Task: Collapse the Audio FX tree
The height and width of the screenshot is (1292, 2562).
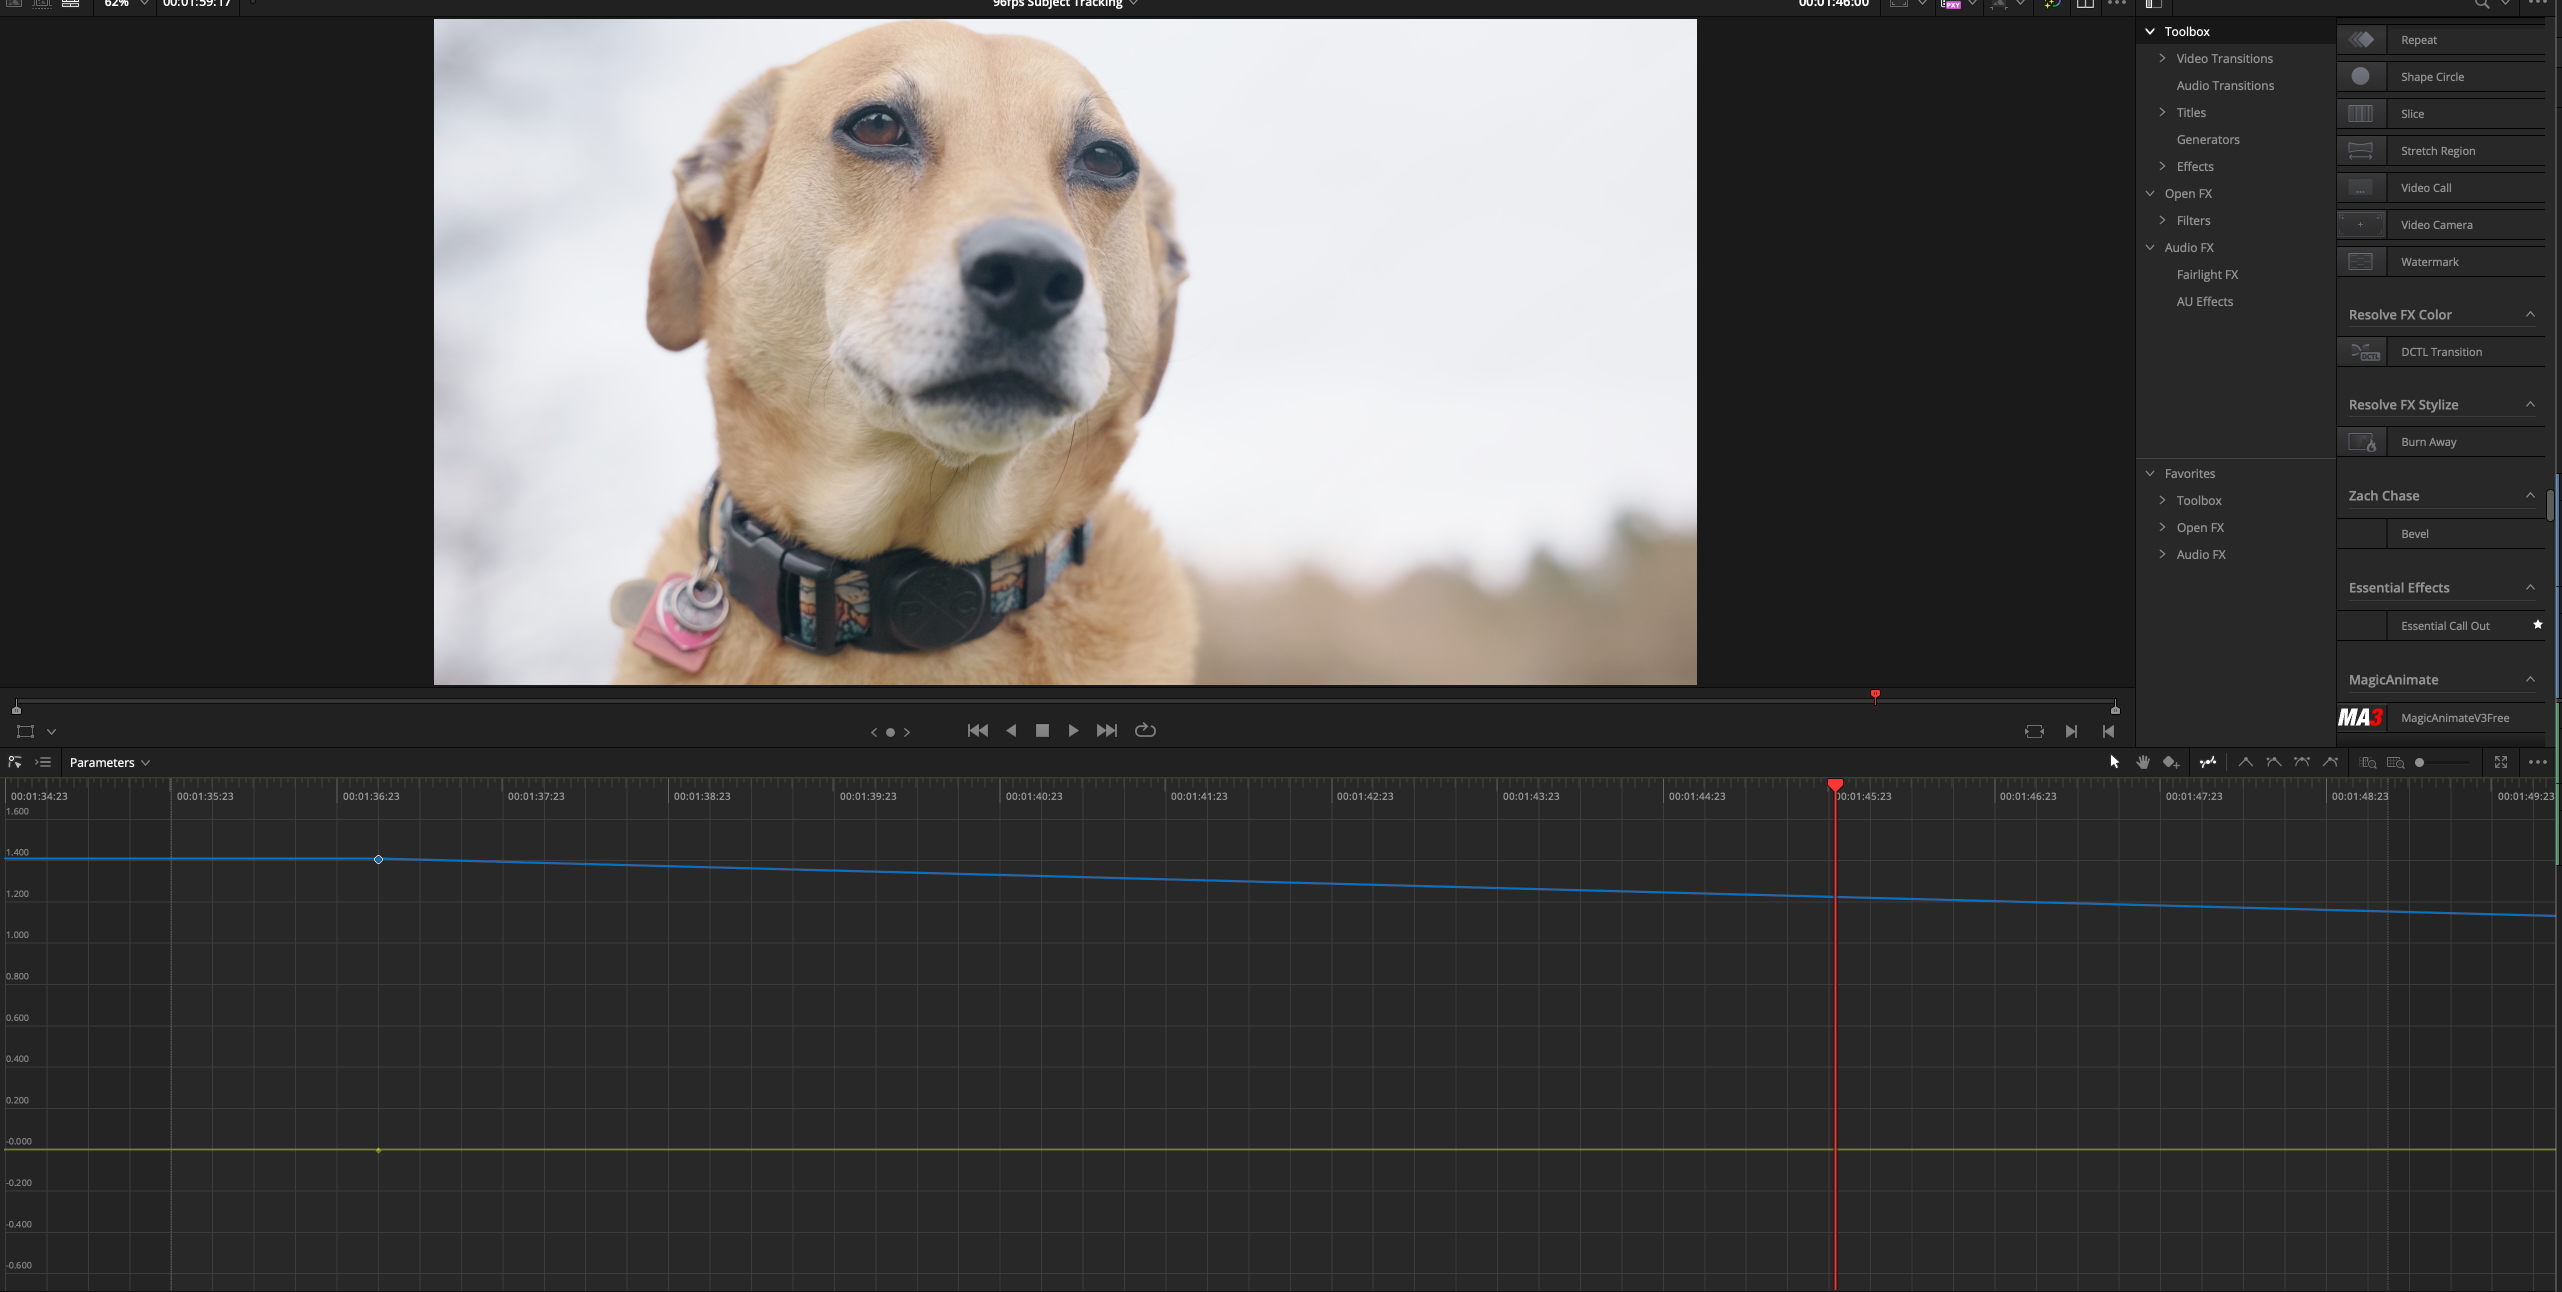Action: pos(2150,248)
